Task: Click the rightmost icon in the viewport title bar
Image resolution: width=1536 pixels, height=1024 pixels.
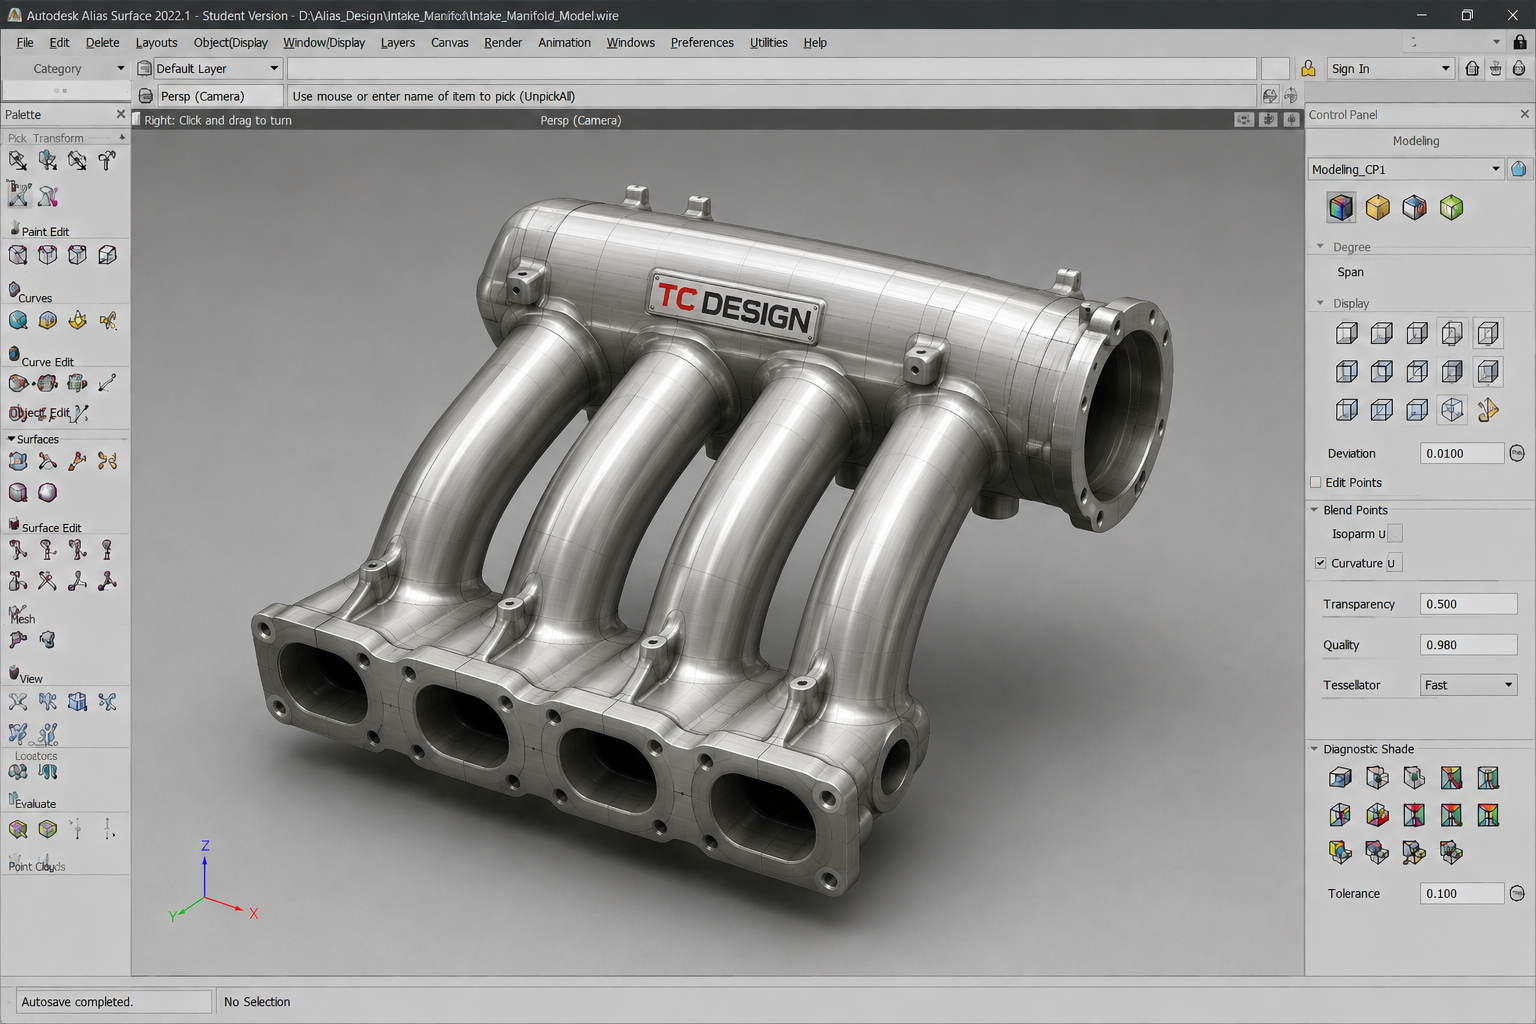Action: point(1291,119)
